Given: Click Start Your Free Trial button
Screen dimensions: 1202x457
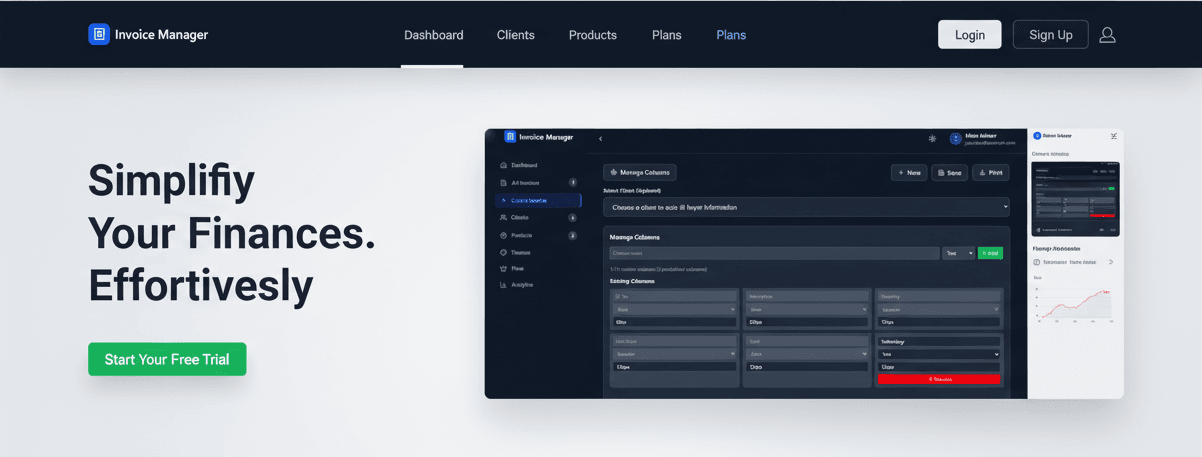Looking at the screenshot, I should click(167, 359).
